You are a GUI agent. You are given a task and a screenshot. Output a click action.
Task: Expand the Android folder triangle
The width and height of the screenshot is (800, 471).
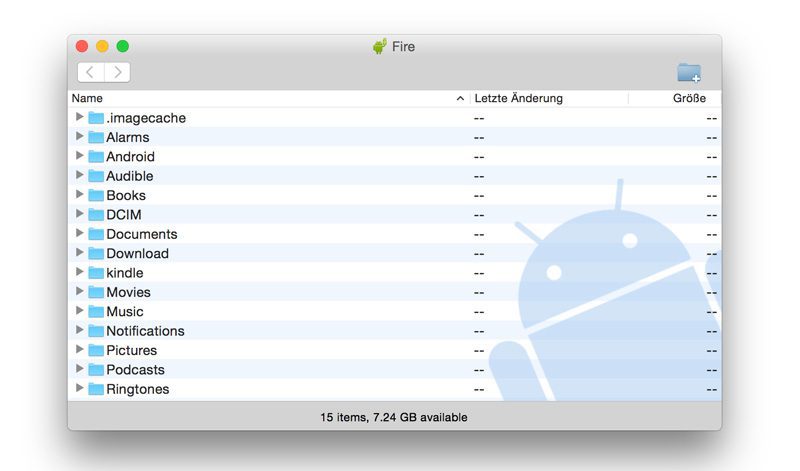(x=79, y=156)
